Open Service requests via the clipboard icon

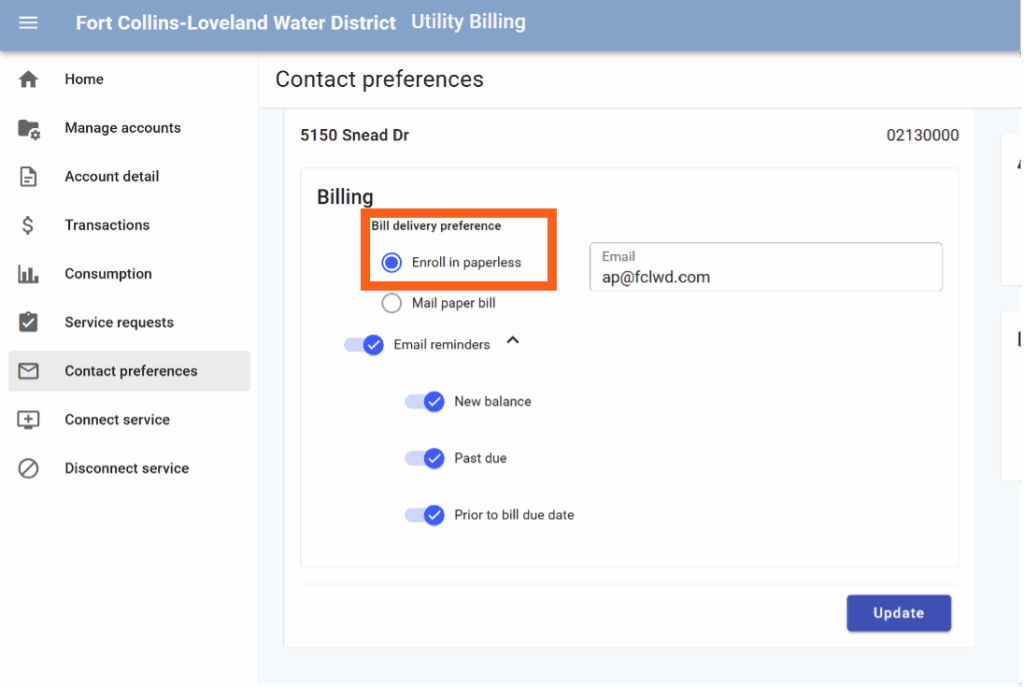(x=28, y=322)
